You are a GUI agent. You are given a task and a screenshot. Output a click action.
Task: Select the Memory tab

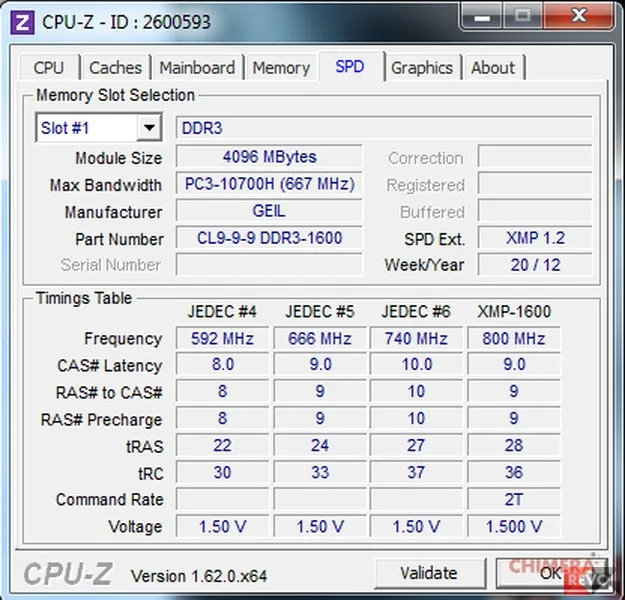tap(281, 67)
